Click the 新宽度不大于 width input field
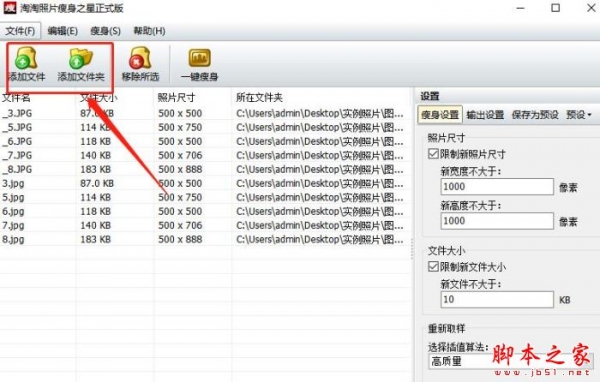 497,187
